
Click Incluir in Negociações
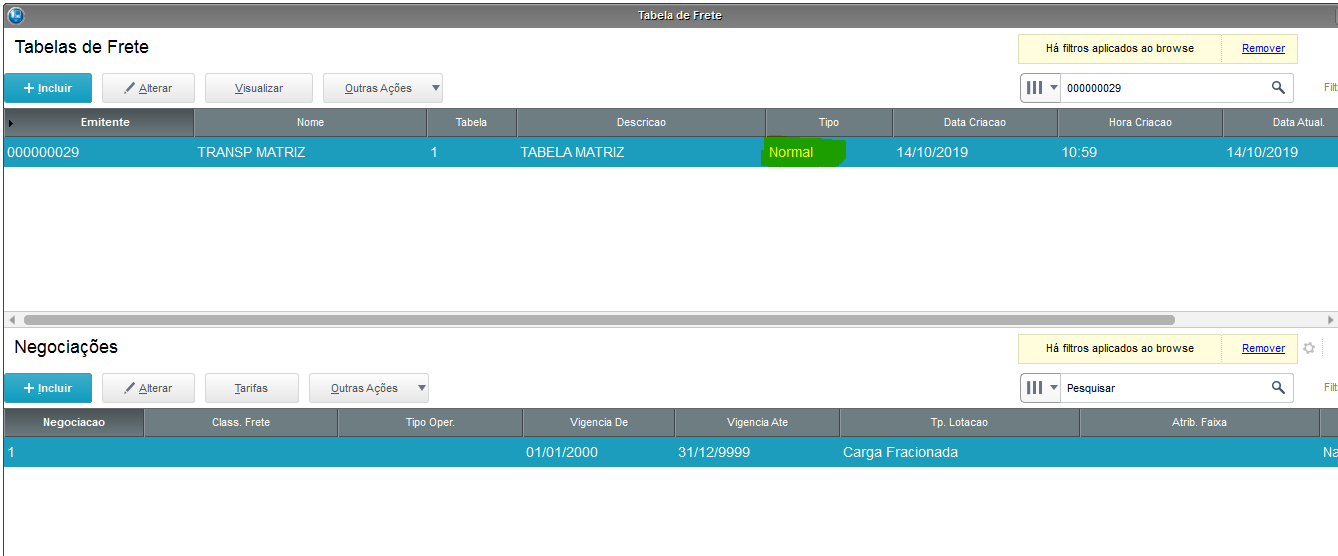click(48, 388)
